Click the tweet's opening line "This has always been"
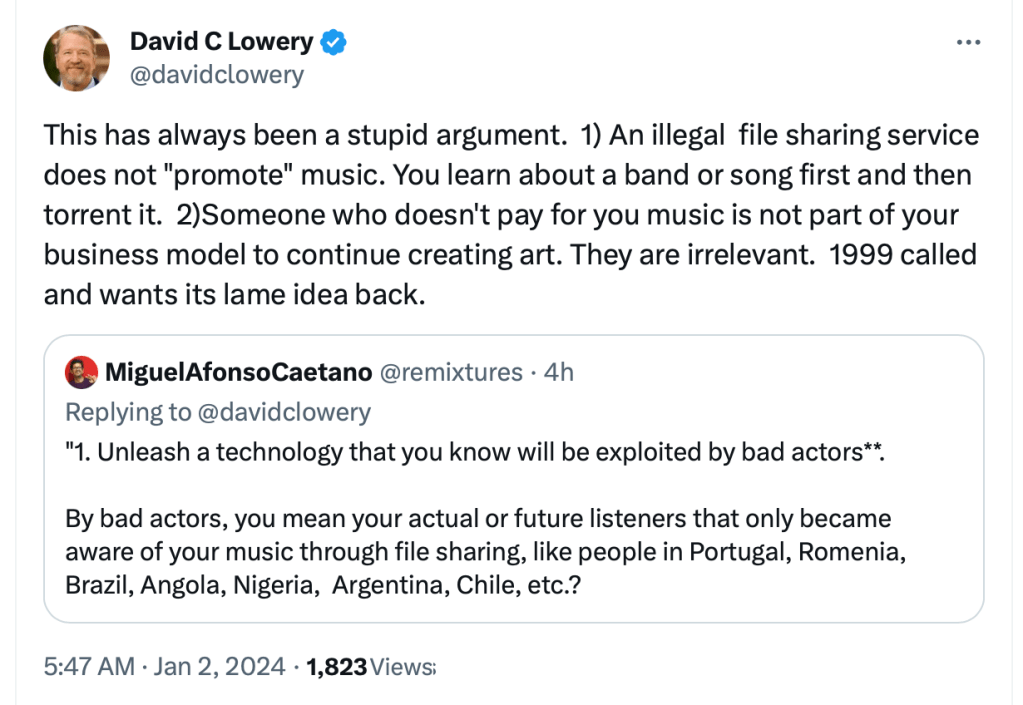This screenshot has height=705, width=1023. (x=300, y=134)
